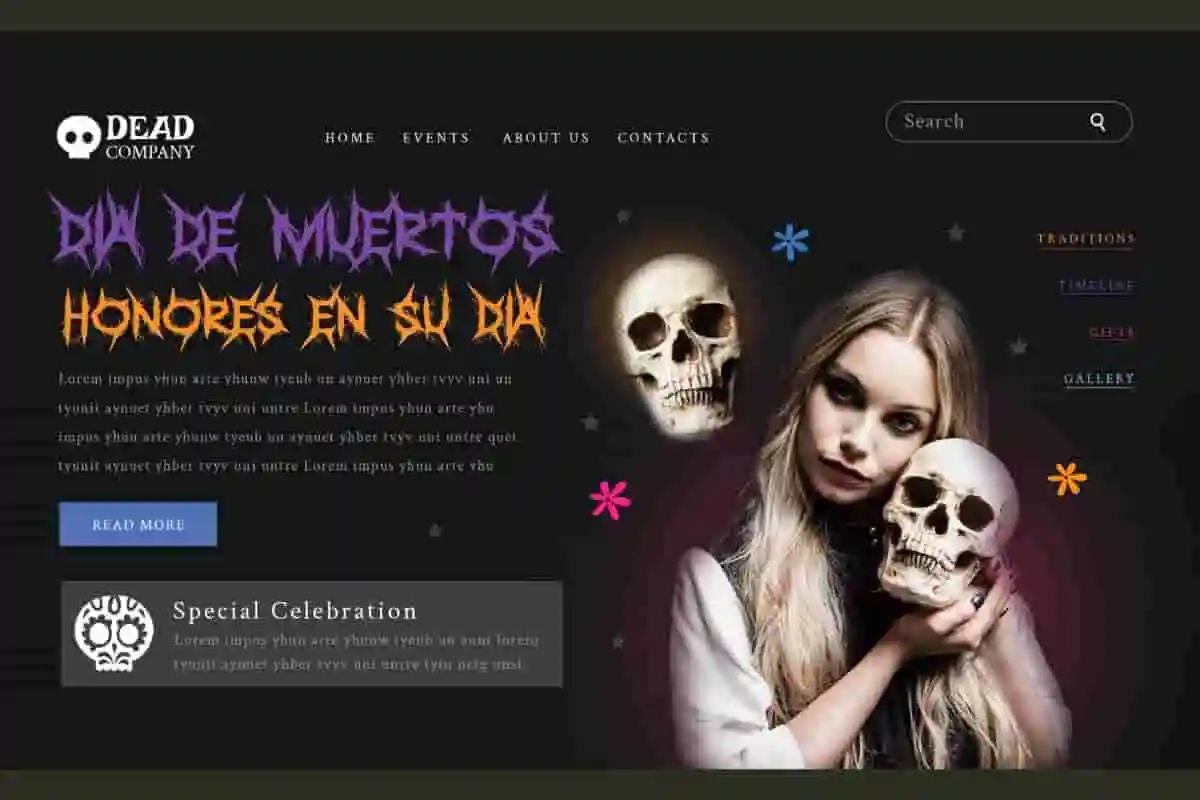Click the red link above Gallery
The height and width of the screenshot is (800, 1200).
tap(1112, 333)
